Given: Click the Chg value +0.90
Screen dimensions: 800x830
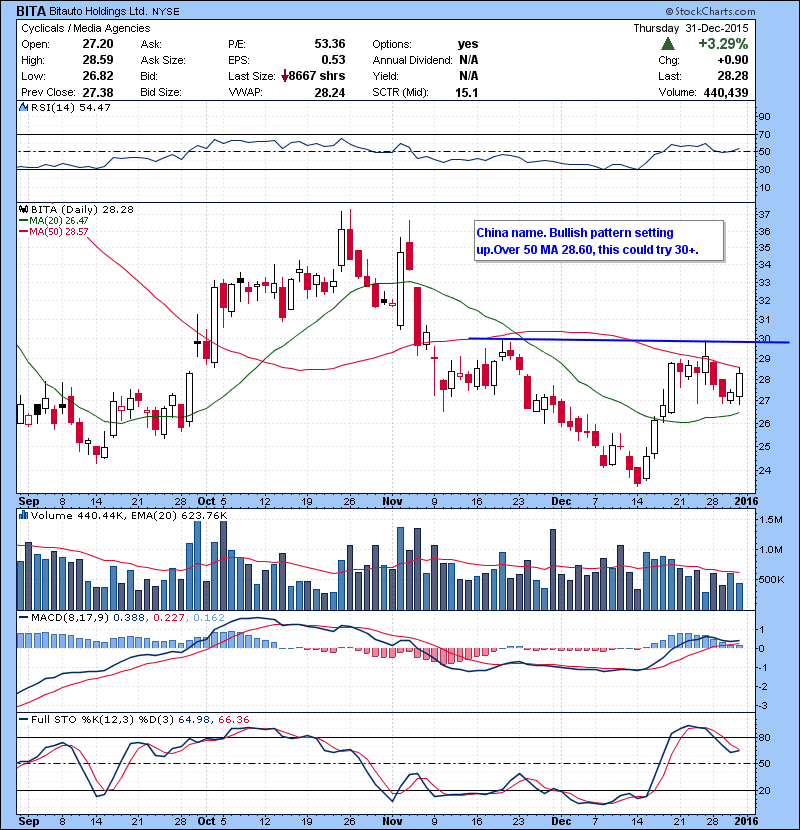Looking at the screenshot, I should [733, 60].
